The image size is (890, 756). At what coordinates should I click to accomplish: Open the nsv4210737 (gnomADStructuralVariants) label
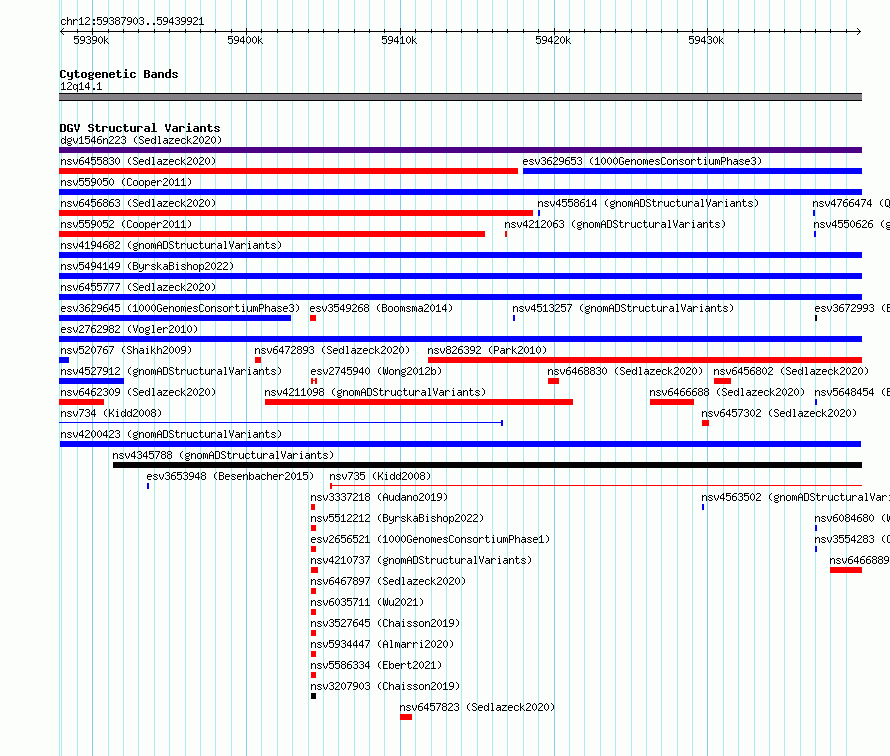(421, 560)
